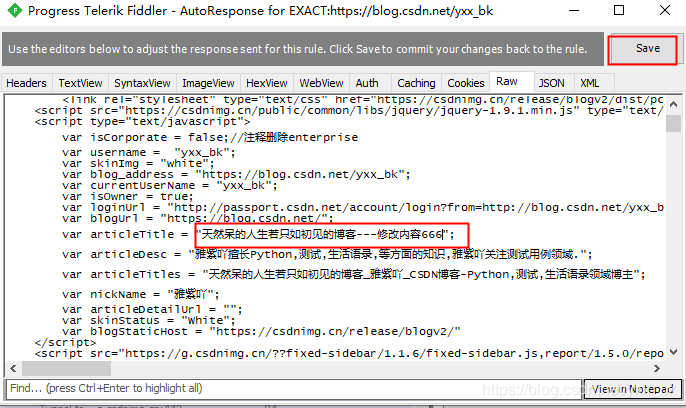Click the 'var articleTitles' line
This screenshot has width=686, height=408.
point(354,274)
